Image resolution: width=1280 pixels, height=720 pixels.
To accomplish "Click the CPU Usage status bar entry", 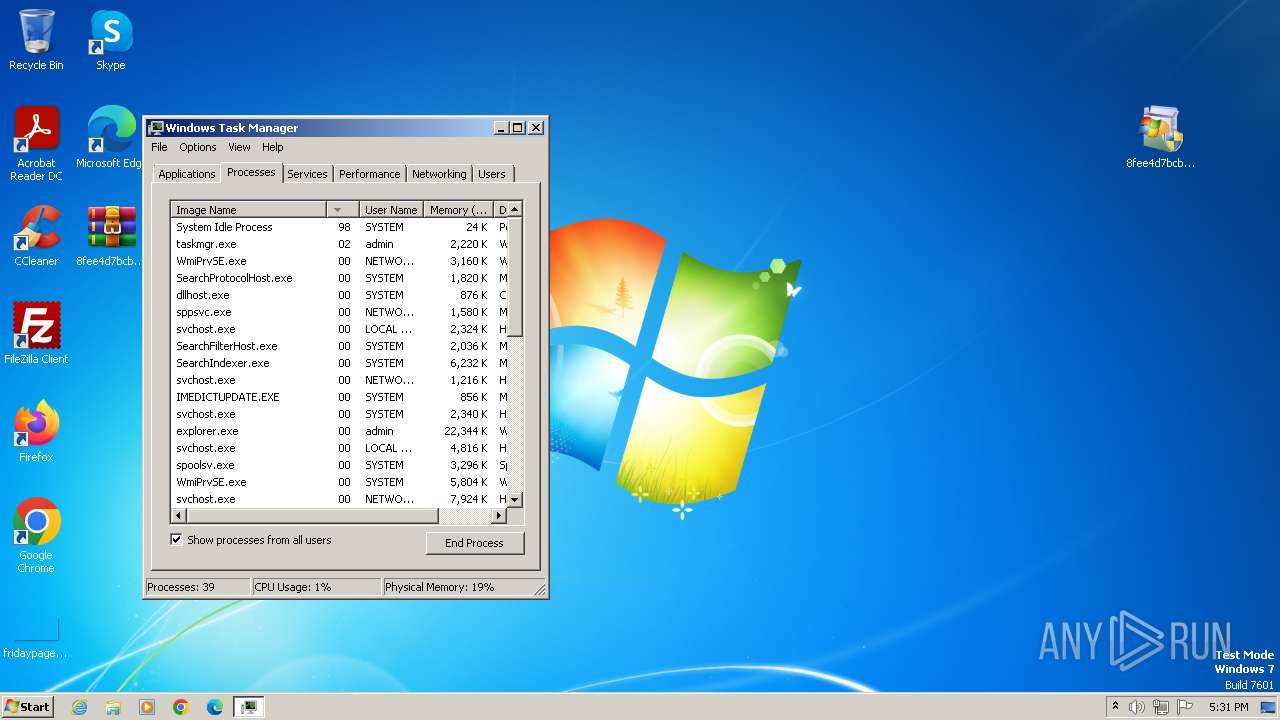I will (x=316, y=587).
